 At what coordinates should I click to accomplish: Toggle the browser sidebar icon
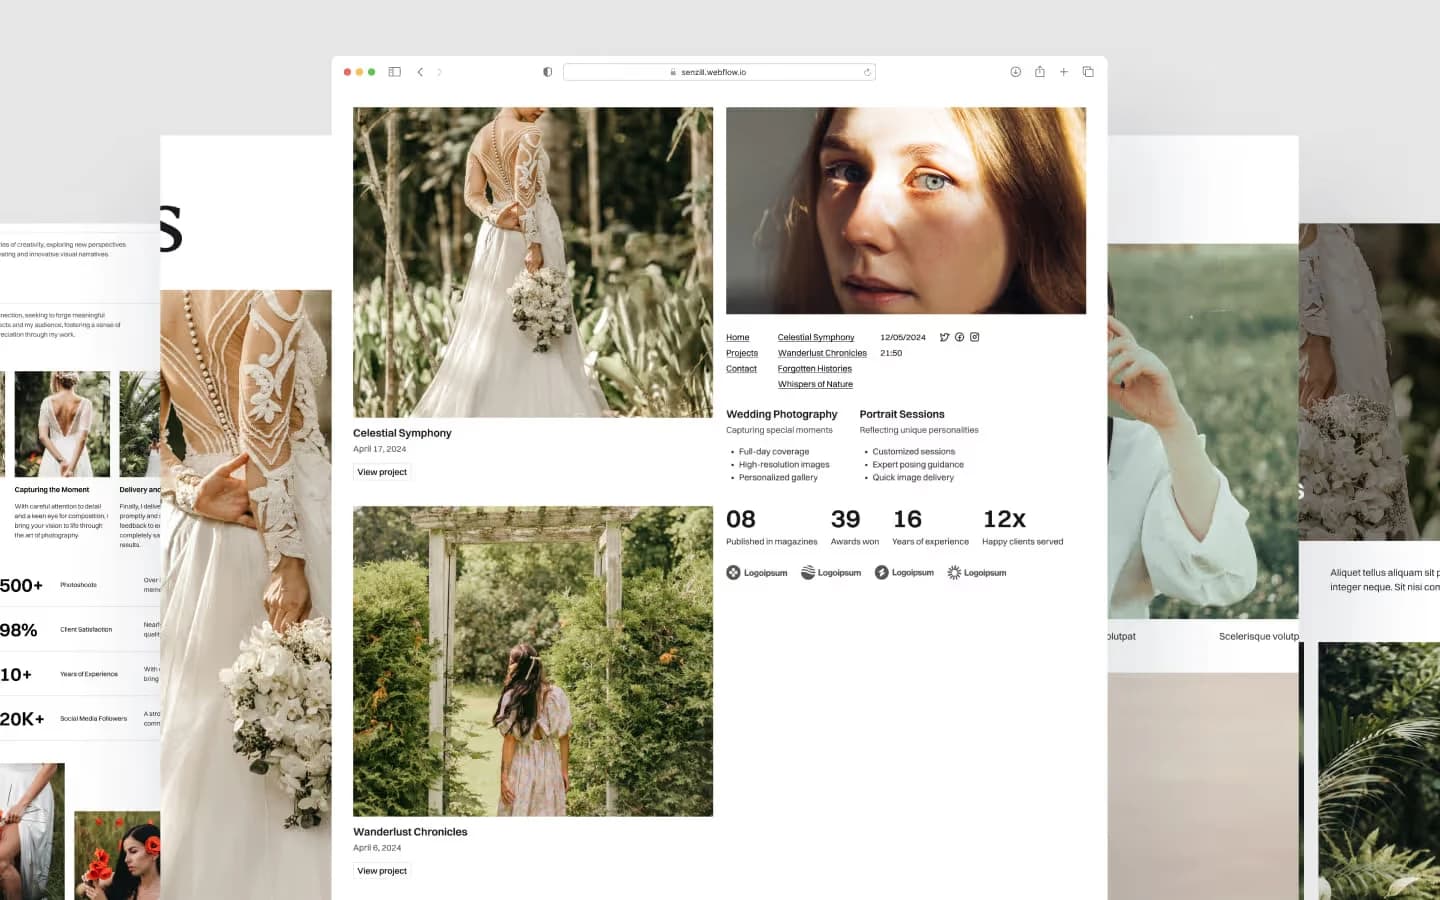click(x=394, y=72)
